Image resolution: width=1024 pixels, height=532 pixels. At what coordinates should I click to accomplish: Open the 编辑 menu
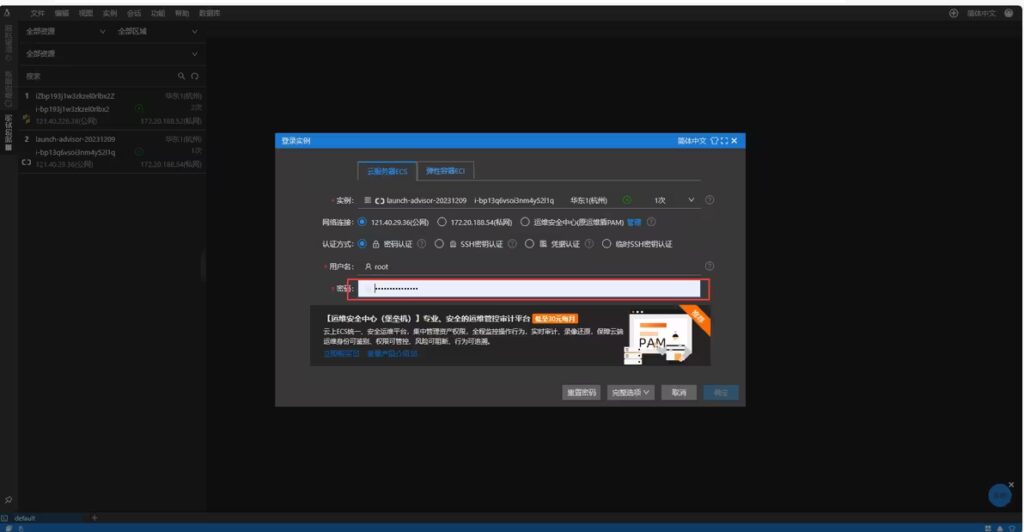(61, 13)
